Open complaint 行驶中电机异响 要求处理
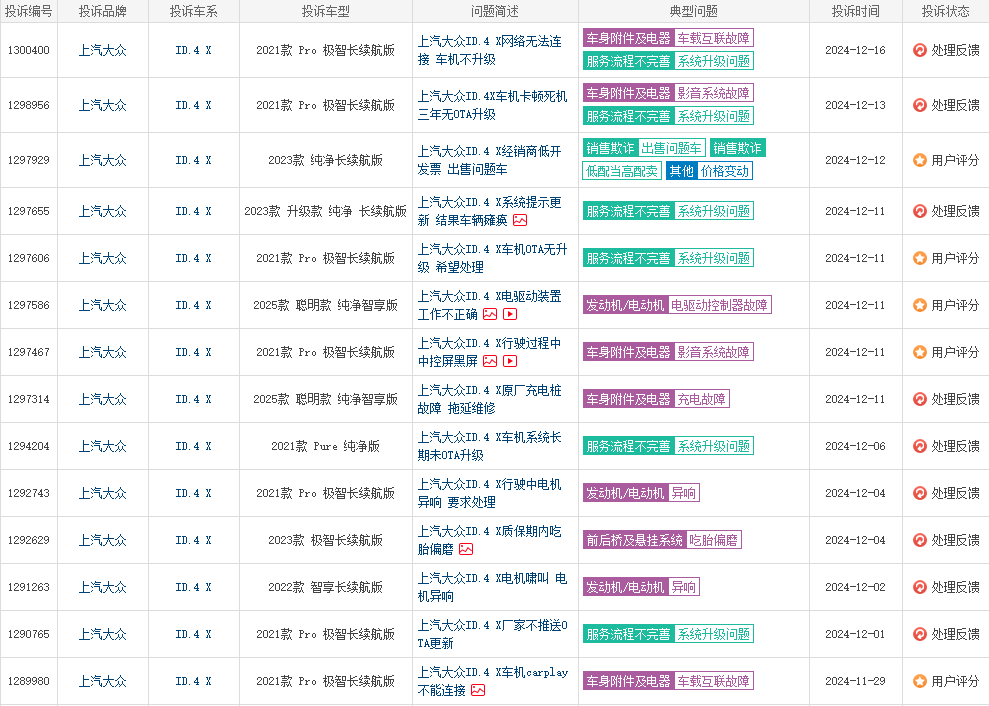989x706 pixels. 489,493
